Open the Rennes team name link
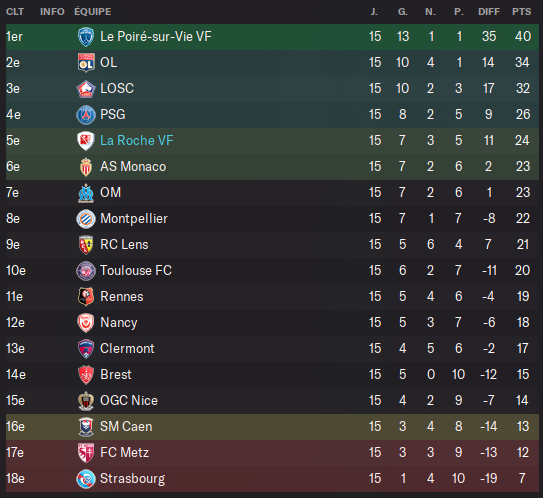Viewport: 543px width, 498px height. pyautogui.click(x=122, y=296)
